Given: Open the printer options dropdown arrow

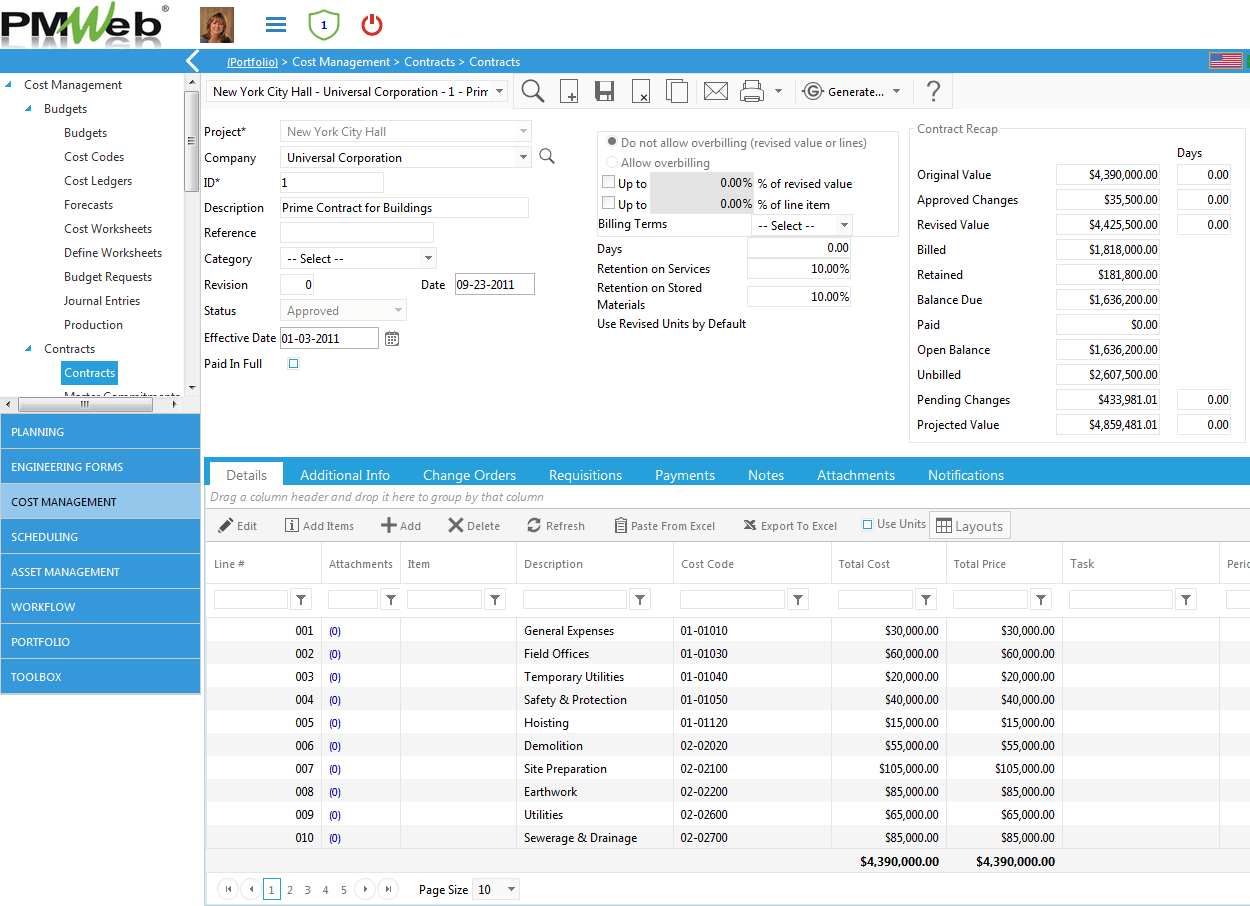Looking at the screenshot, I should click(x=778, y=91).
